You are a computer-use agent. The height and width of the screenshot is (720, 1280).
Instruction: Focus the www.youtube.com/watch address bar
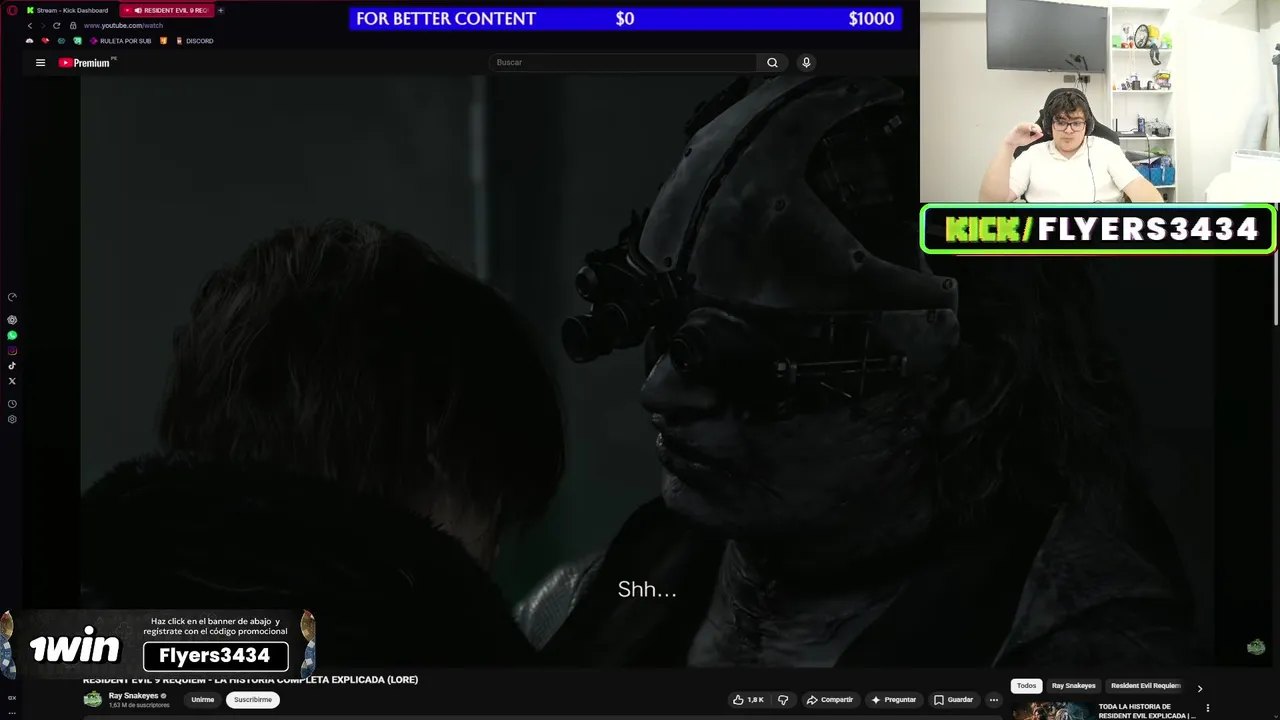123,25
